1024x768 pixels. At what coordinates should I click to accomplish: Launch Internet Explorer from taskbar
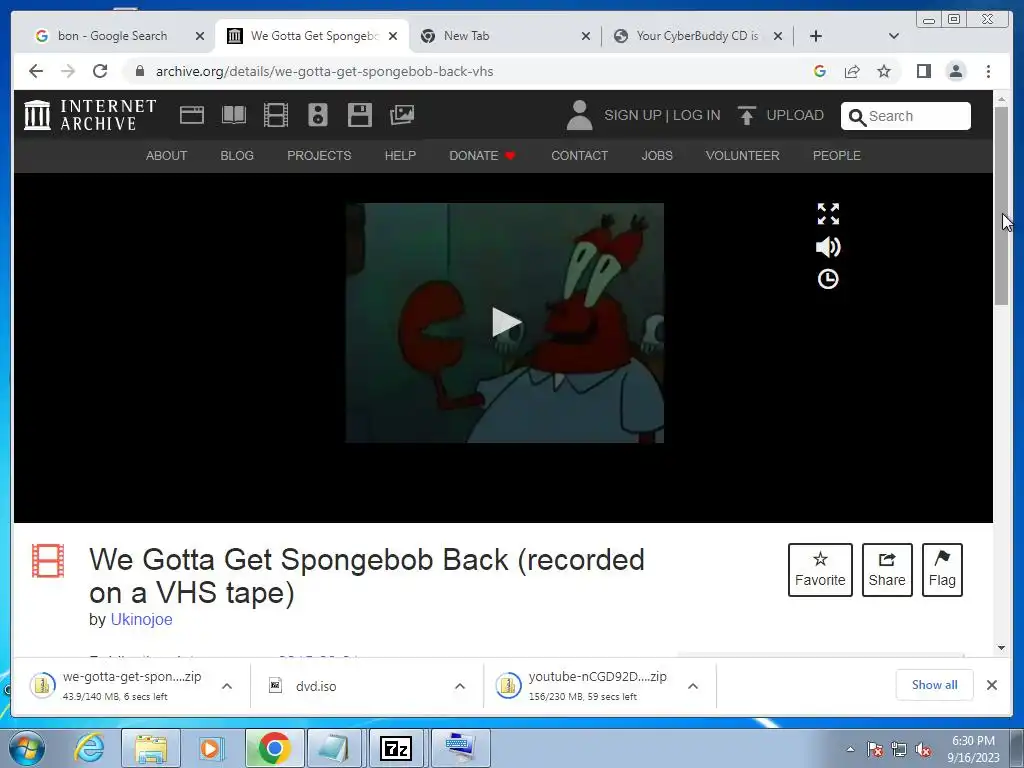pyautogui.click(x=89, y=748)
